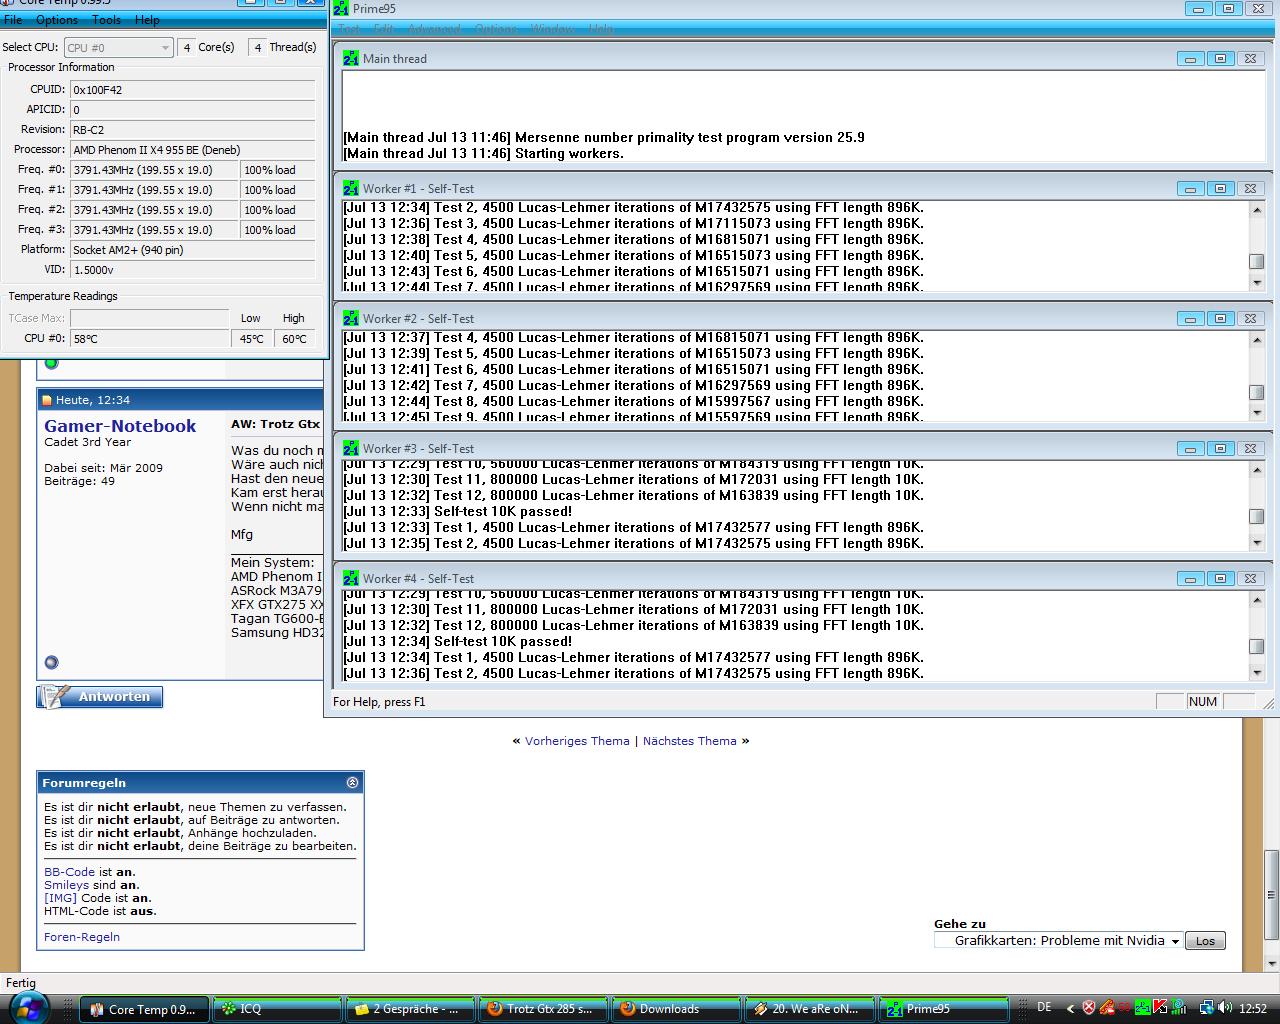Screen dimensions: 1280x1024
Task: Open the Core Temp Tools menu
Action: pyautogui.click(x=106, y=20)
